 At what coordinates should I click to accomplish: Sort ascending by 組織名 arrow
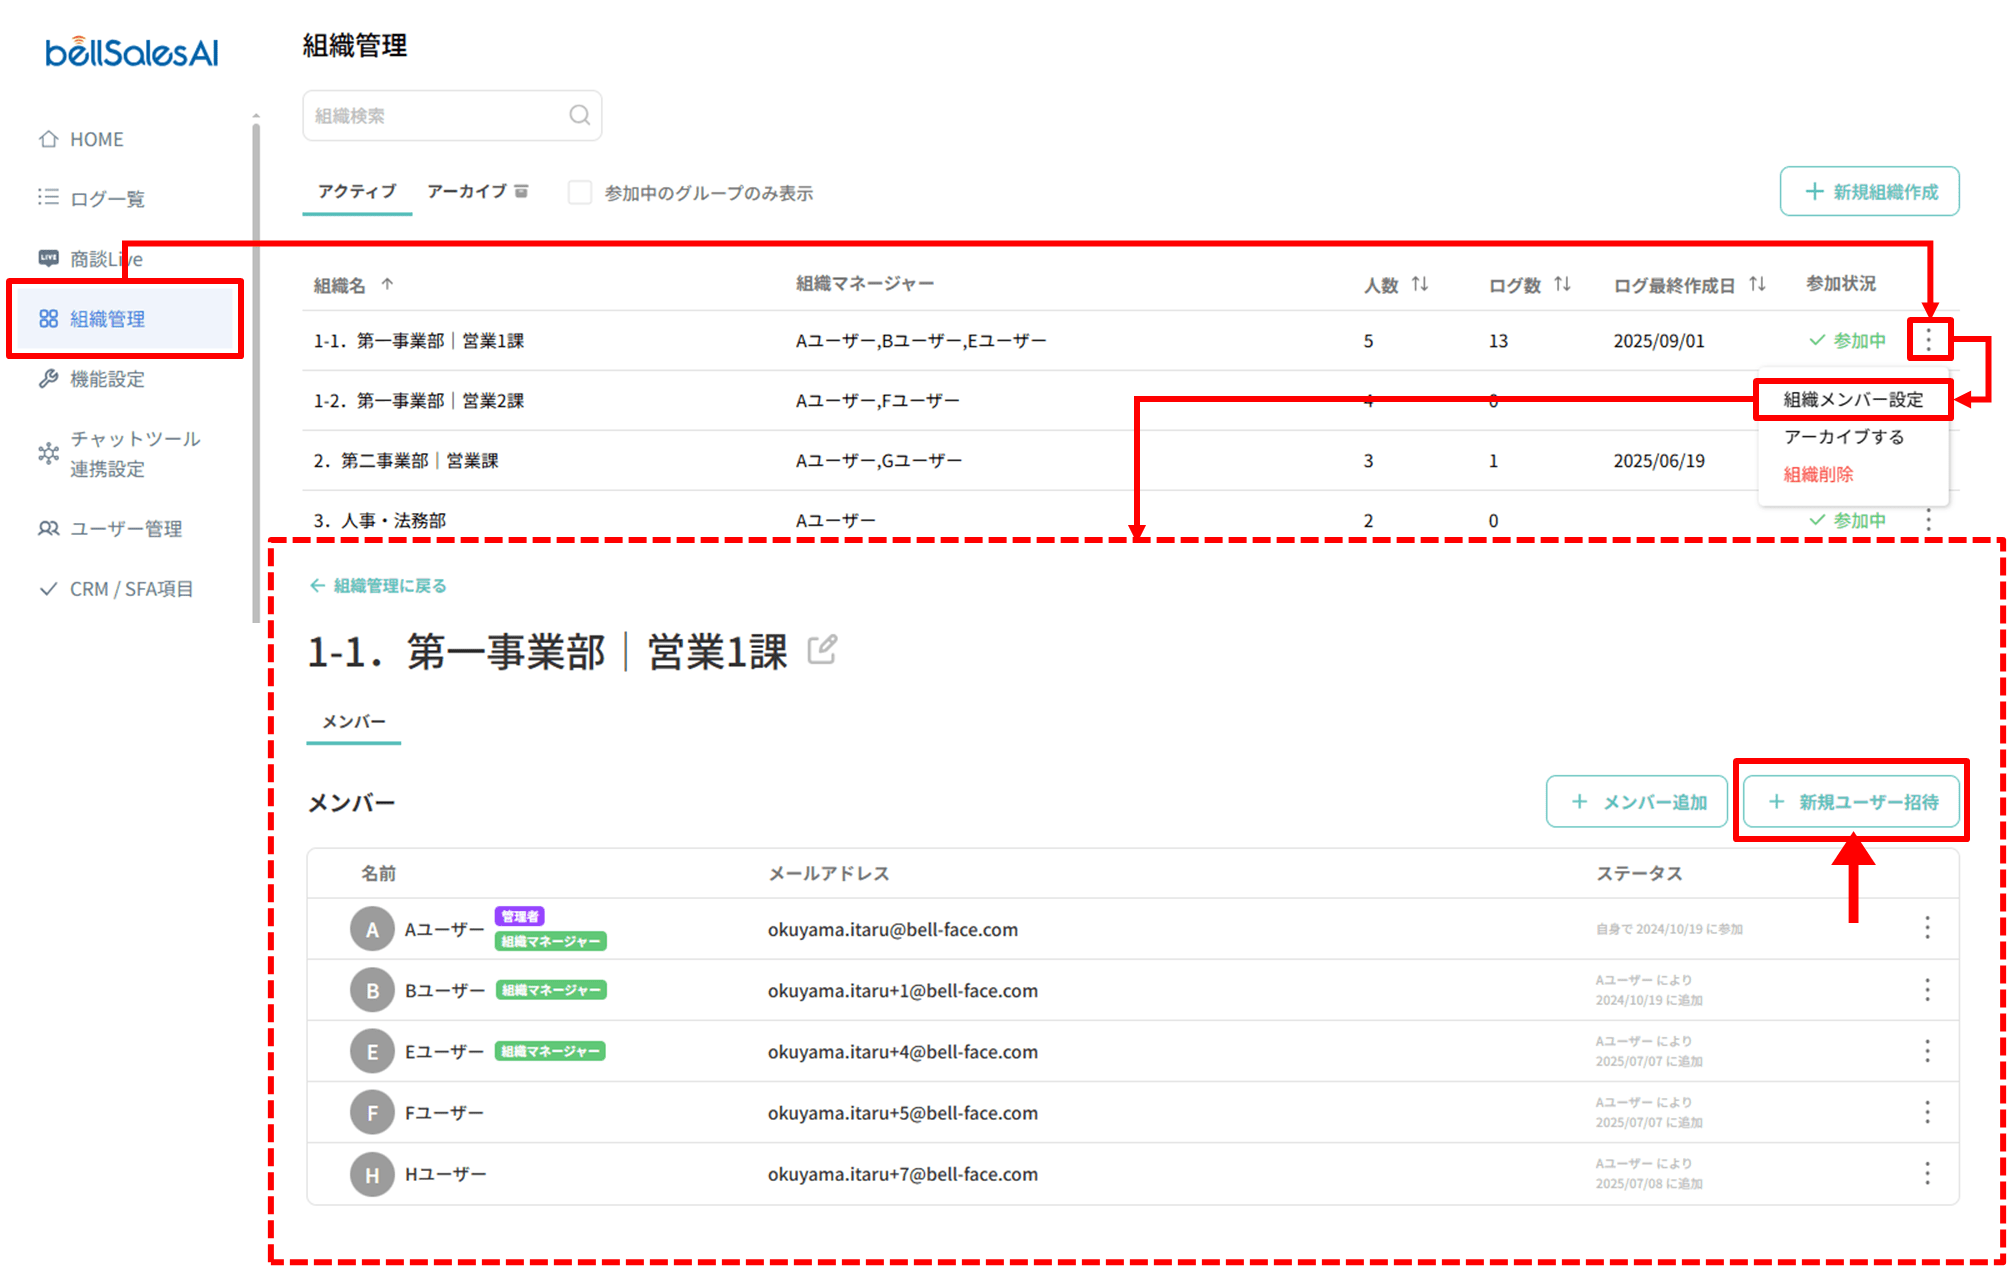pyautogui.click(x=387, y=284)
